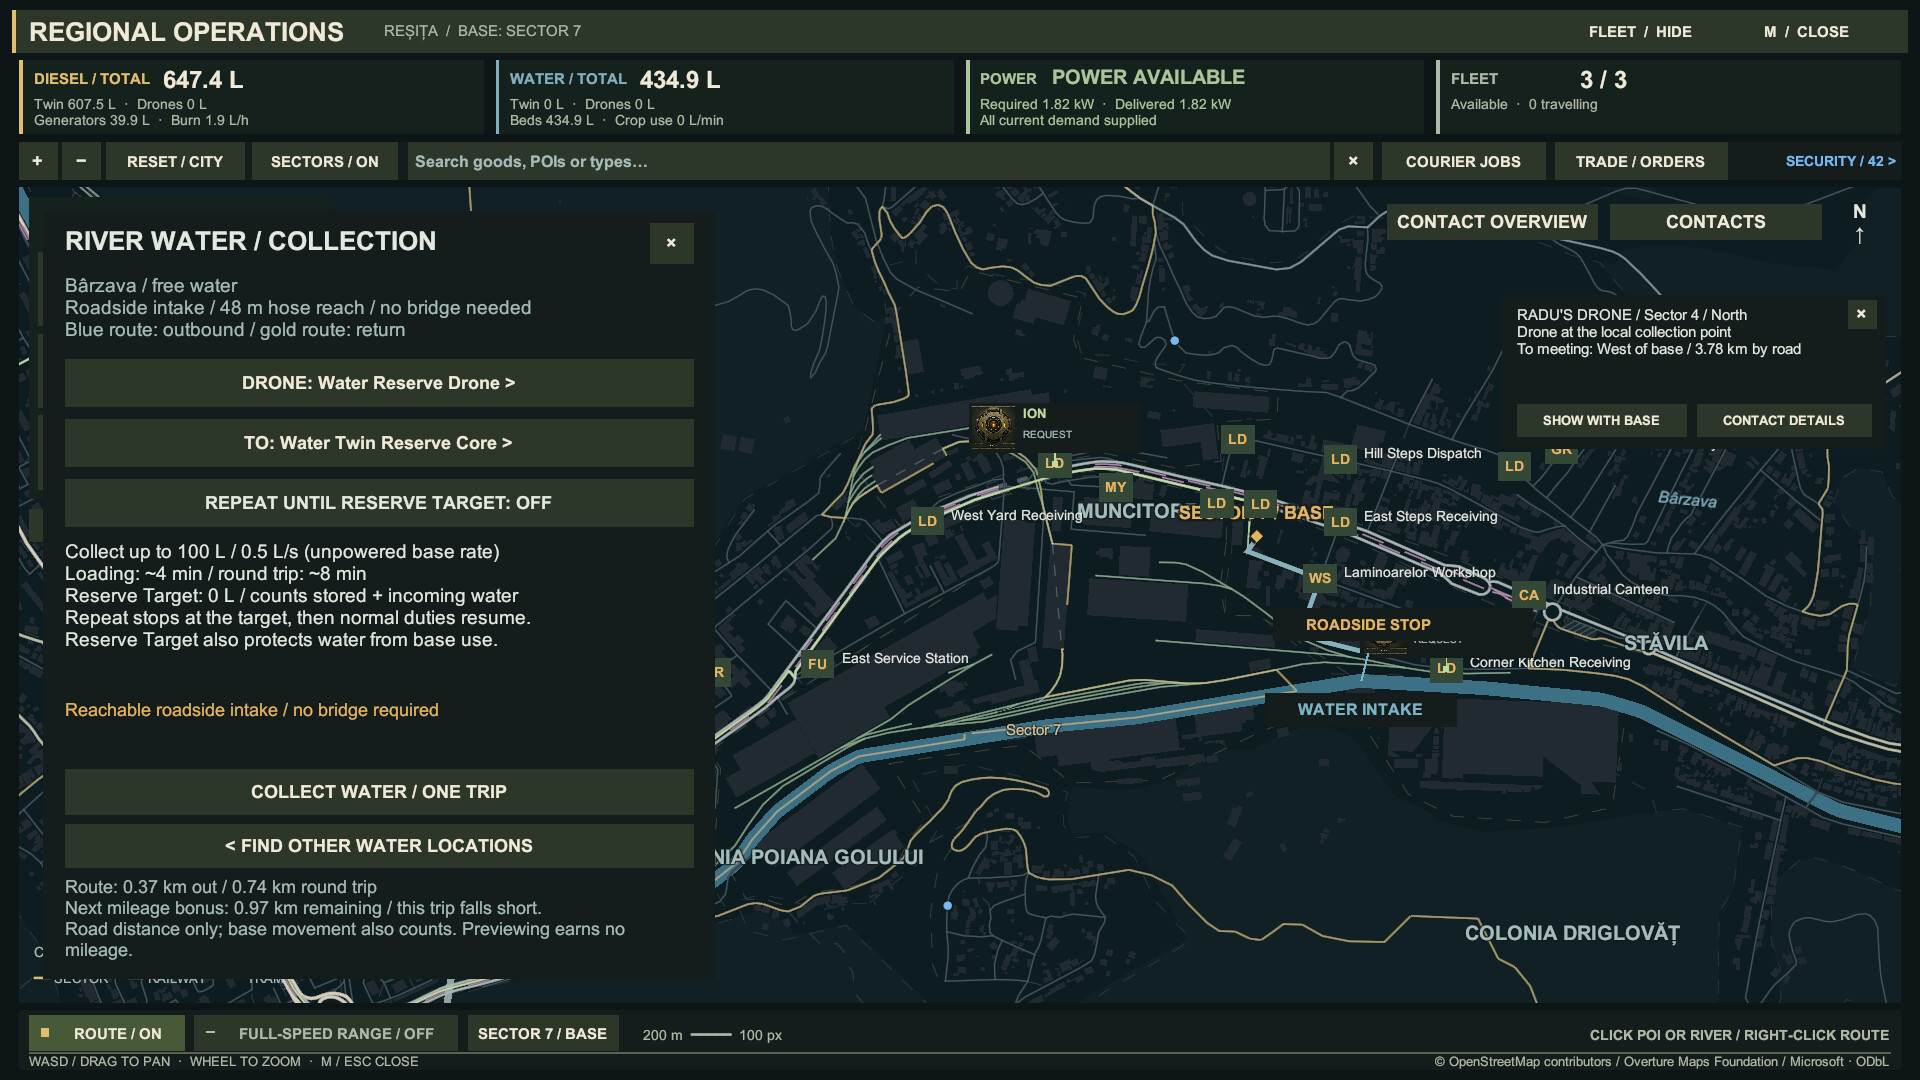Click SECTOR 7 / BASE button
1920x1080 pixels.
[x=542, y=1034]
